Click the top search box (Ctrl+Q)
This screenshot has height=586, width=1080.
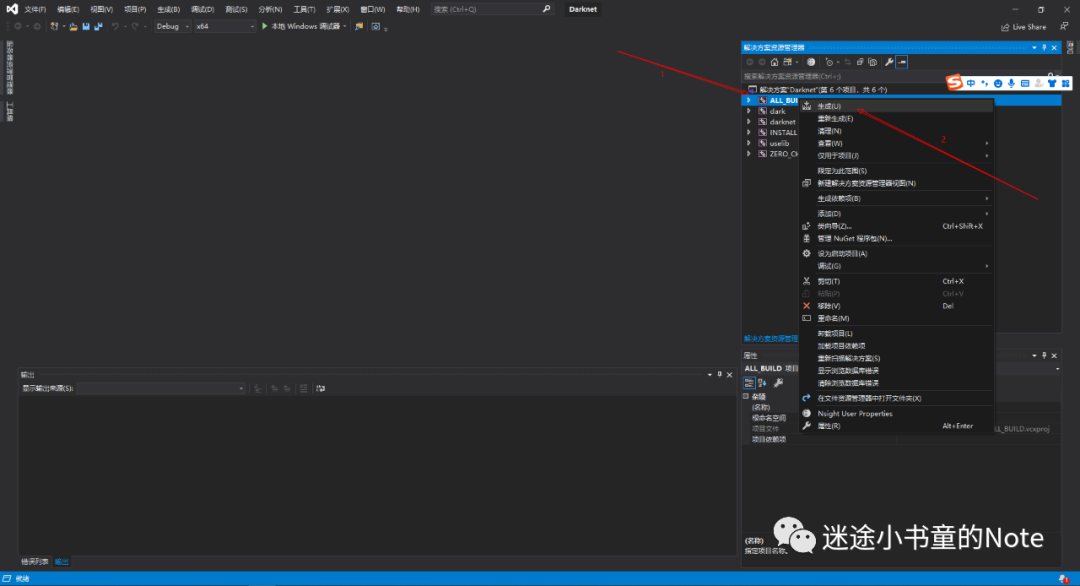(x=492, y=10)
